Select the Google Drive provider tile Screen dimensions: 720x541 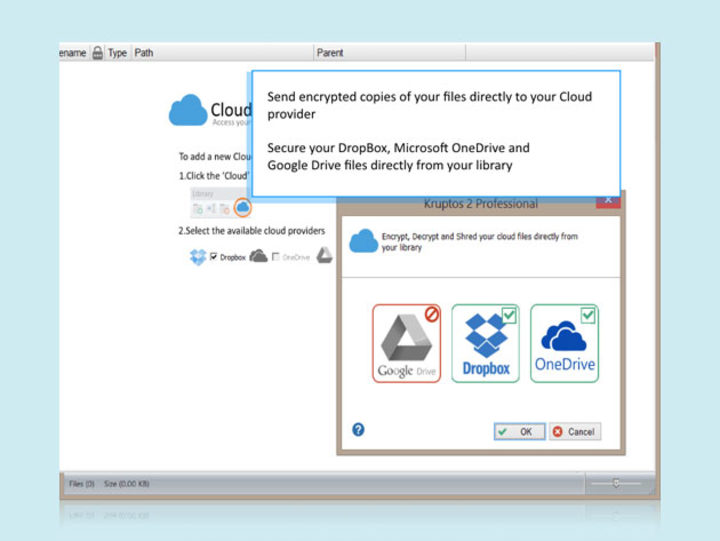(x=406, y=344)
